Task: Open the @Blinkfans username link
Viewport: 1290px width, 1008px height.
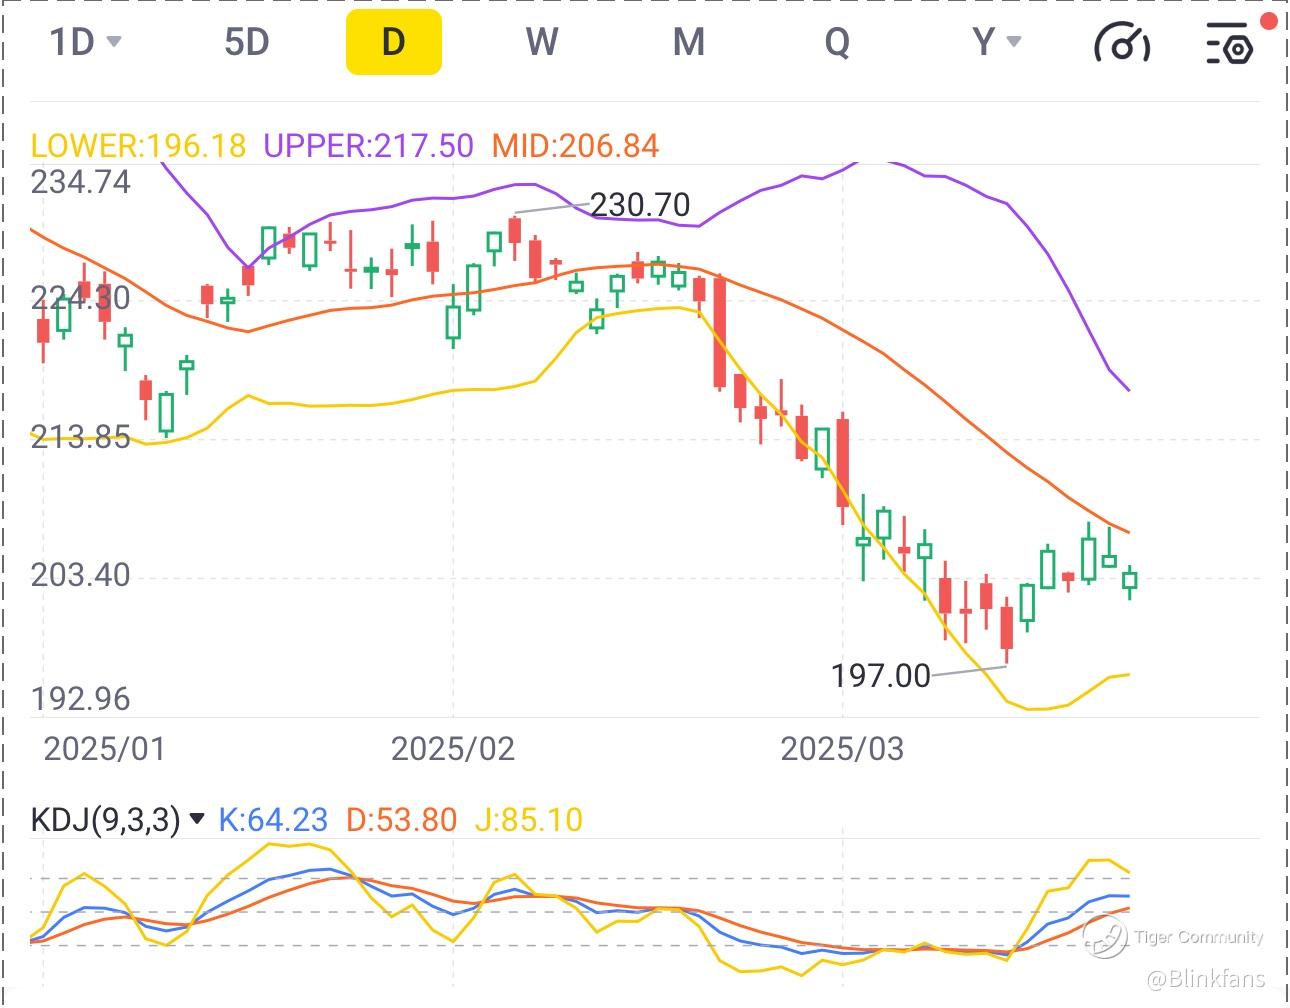Action: pos(1205,979)
